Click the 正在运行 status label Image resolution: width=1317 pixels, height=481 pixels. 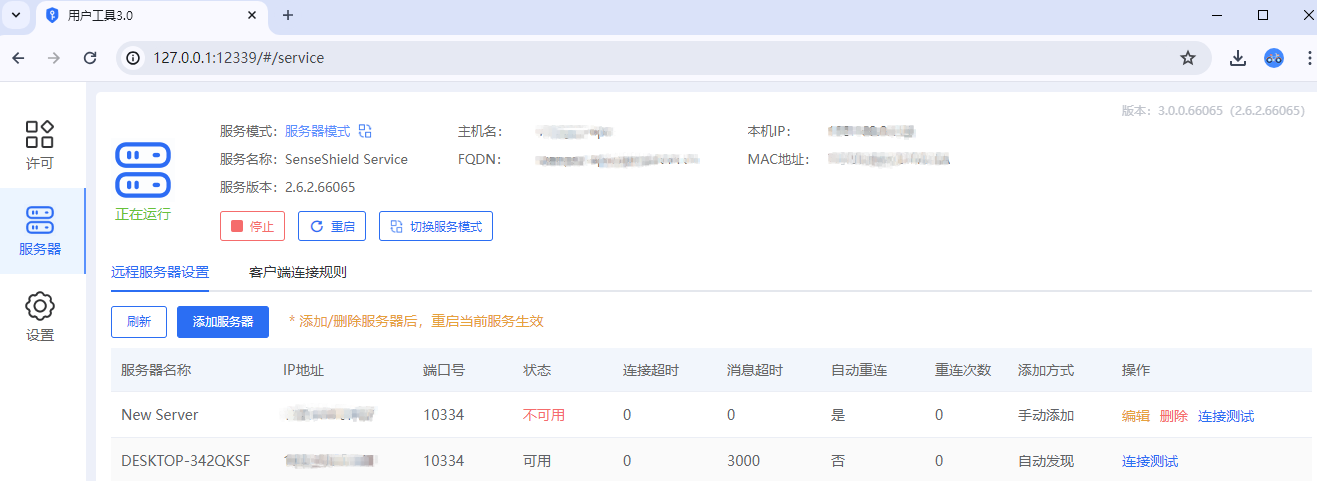tap(143, 214)
